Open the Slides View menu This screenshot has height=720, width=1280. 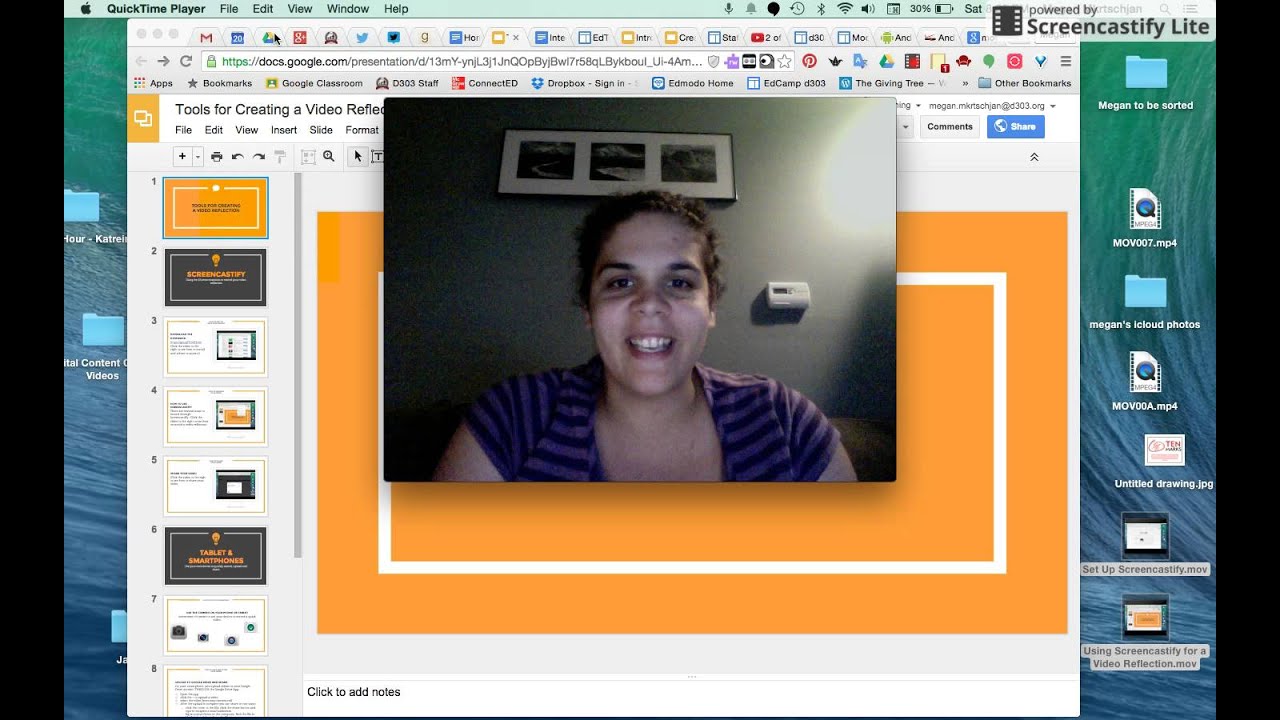246,130
